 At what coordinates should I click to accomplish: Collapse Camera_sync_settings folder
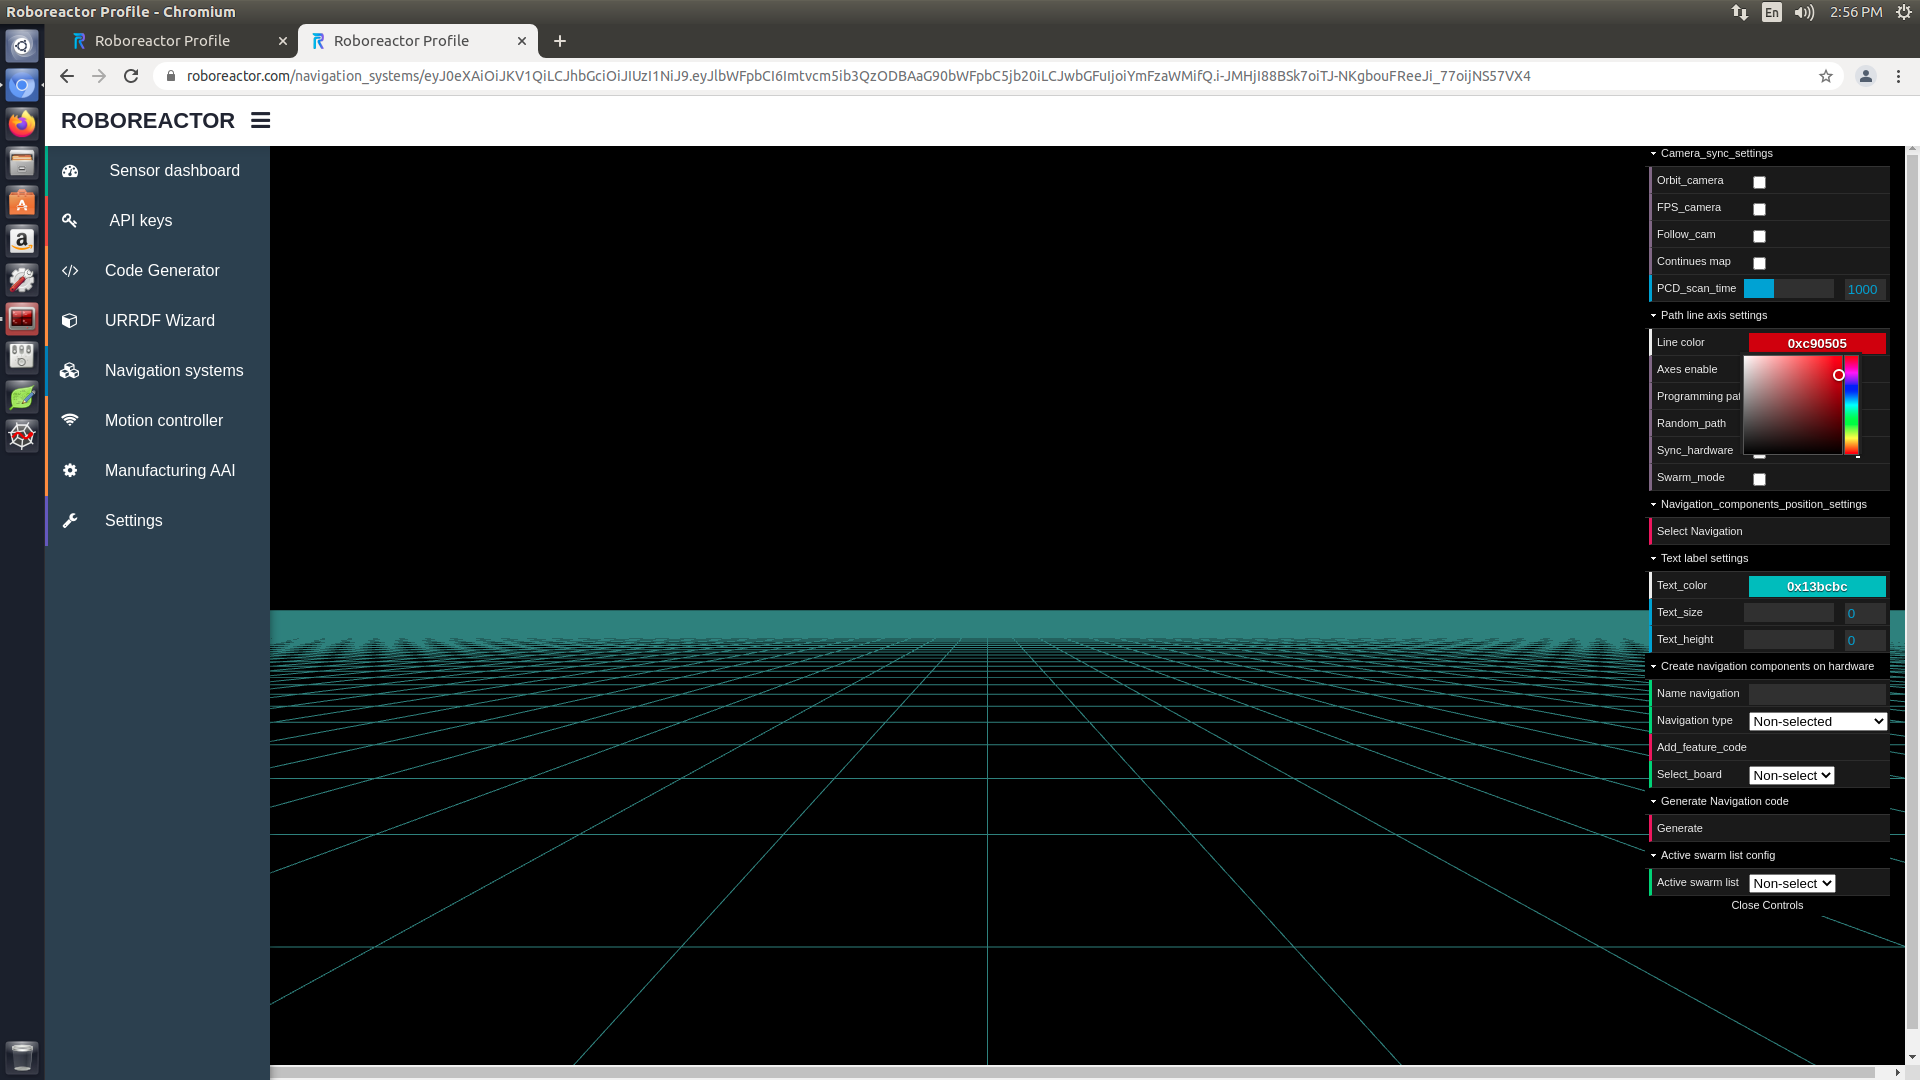tap(1768, 153)
